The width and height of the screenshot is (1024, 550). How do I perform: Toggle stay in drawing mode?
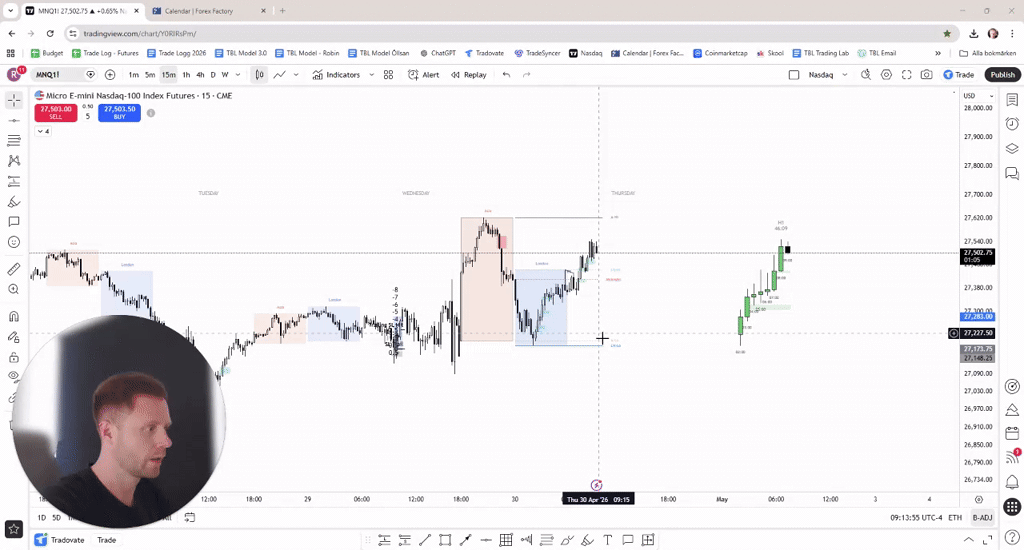14,337
